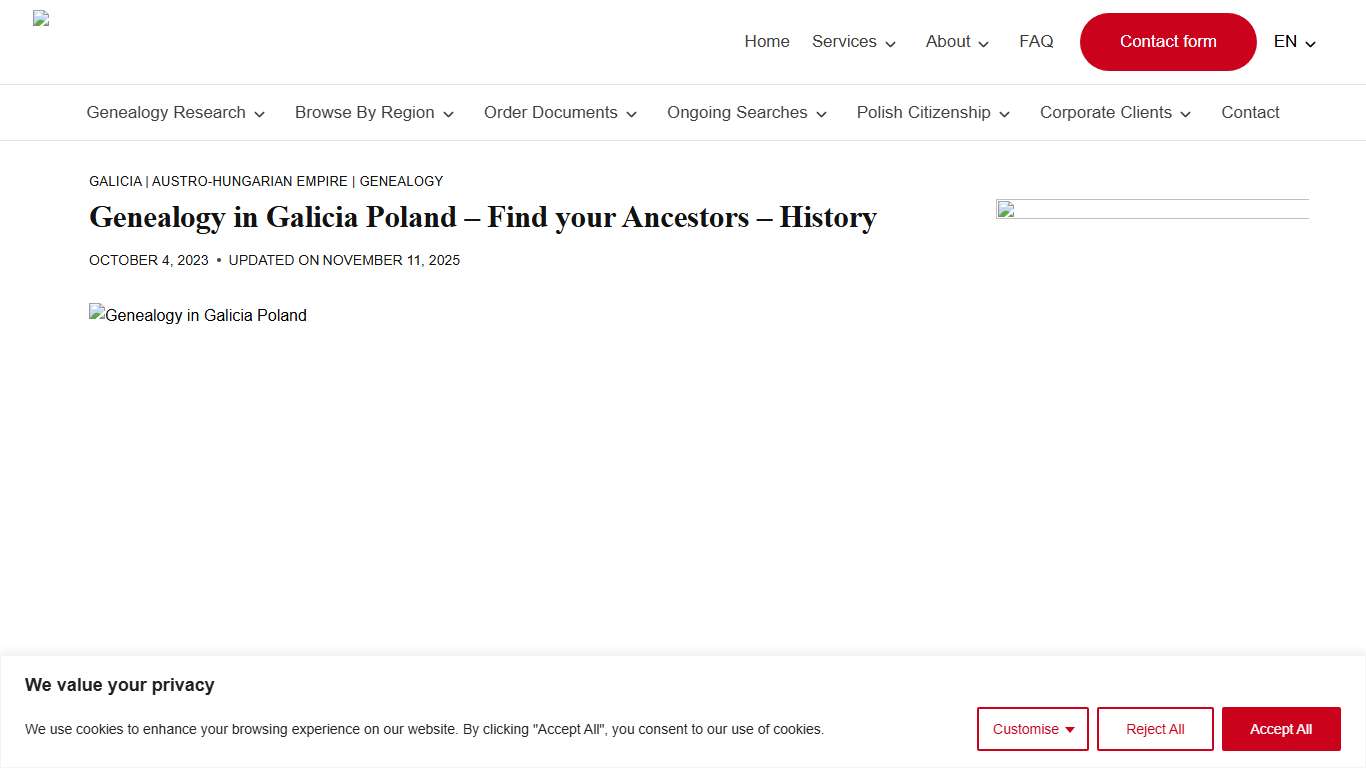Open the Customise cookie options
This screenshot has height=768, width=1366.
click(1032, 729)
